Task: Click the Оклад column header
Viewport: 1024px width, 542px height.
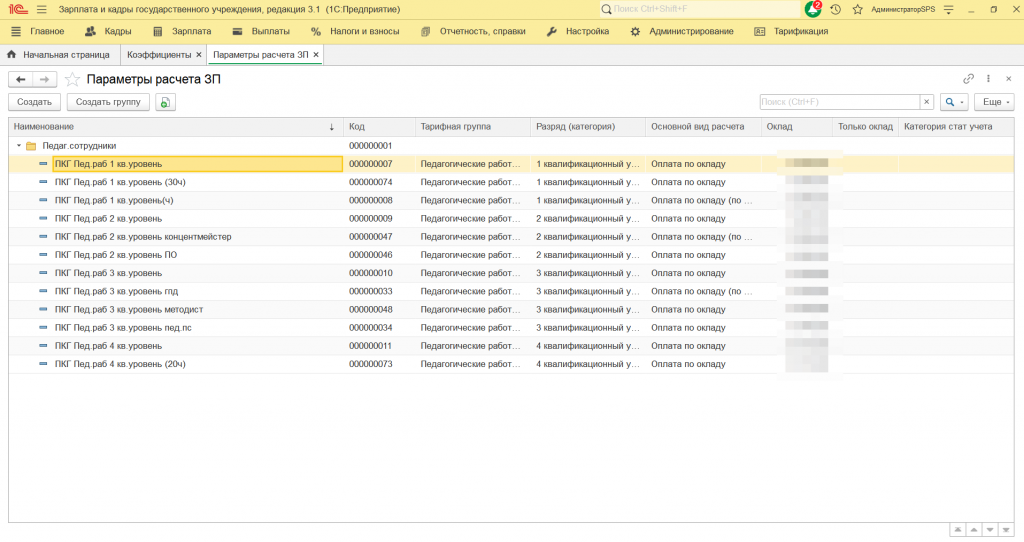Action: [797, 127]
